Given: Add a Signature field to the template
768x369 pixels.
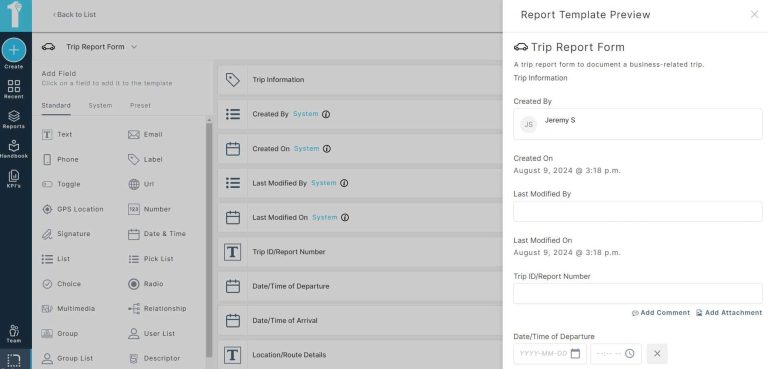Looking at the screenshot, I should [x=66, y=234].
